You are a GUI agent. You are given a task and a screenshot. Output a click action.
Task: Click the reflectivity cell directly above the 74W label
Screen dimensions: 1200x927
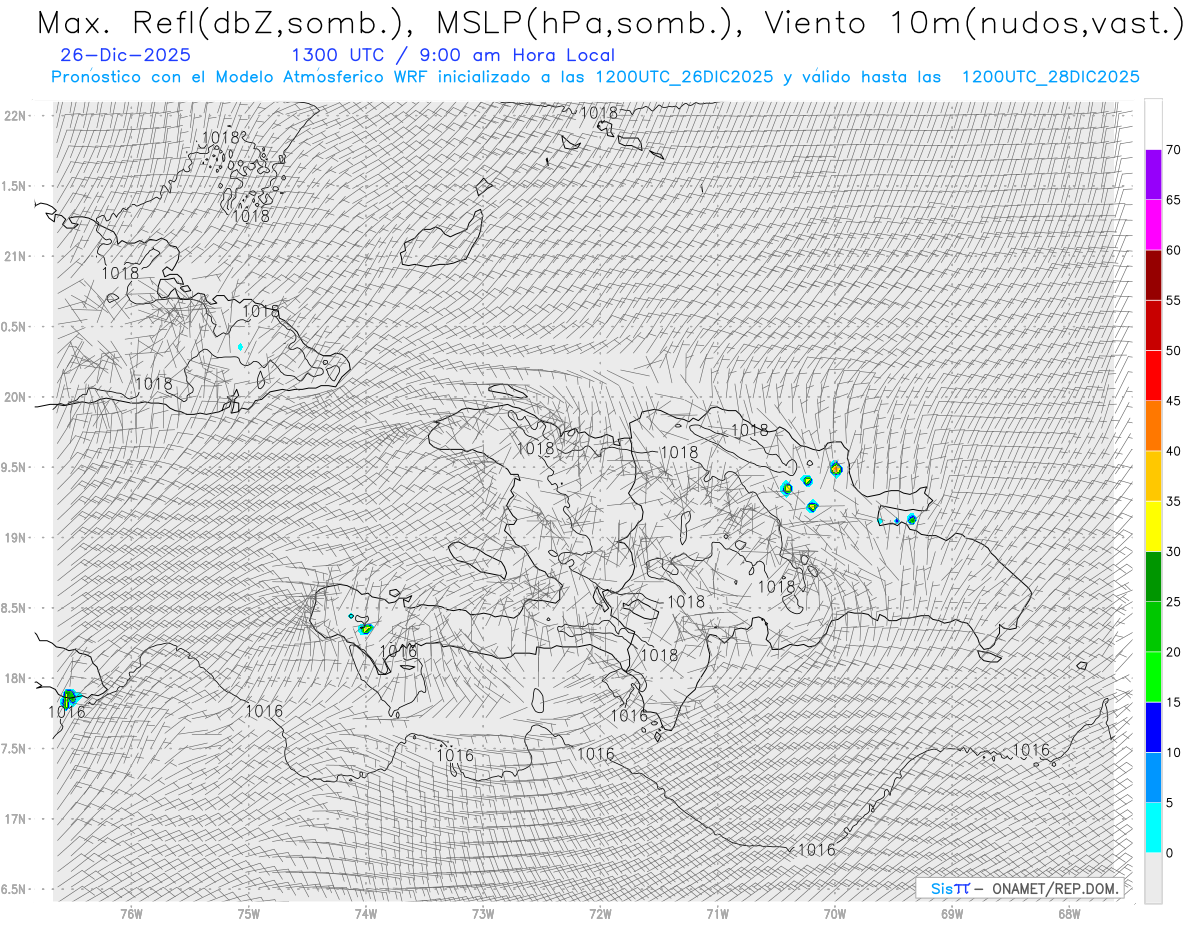(x=366, y=629)
